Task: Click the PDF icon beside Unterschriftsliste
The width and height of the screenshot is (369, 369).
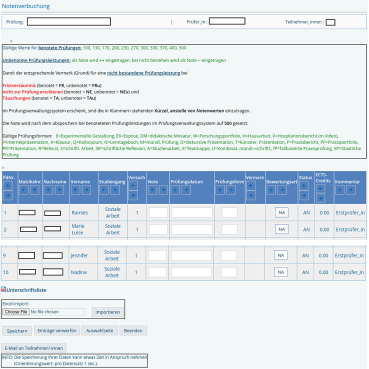Action: (4, 289)
